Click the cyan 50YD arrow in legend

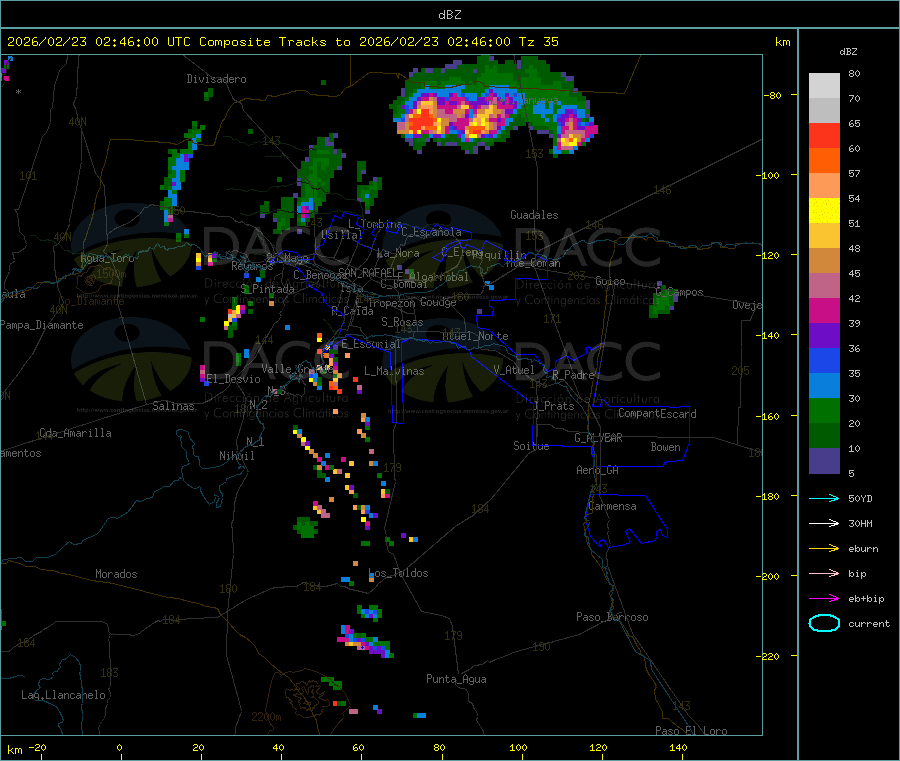tap(824, 498)
